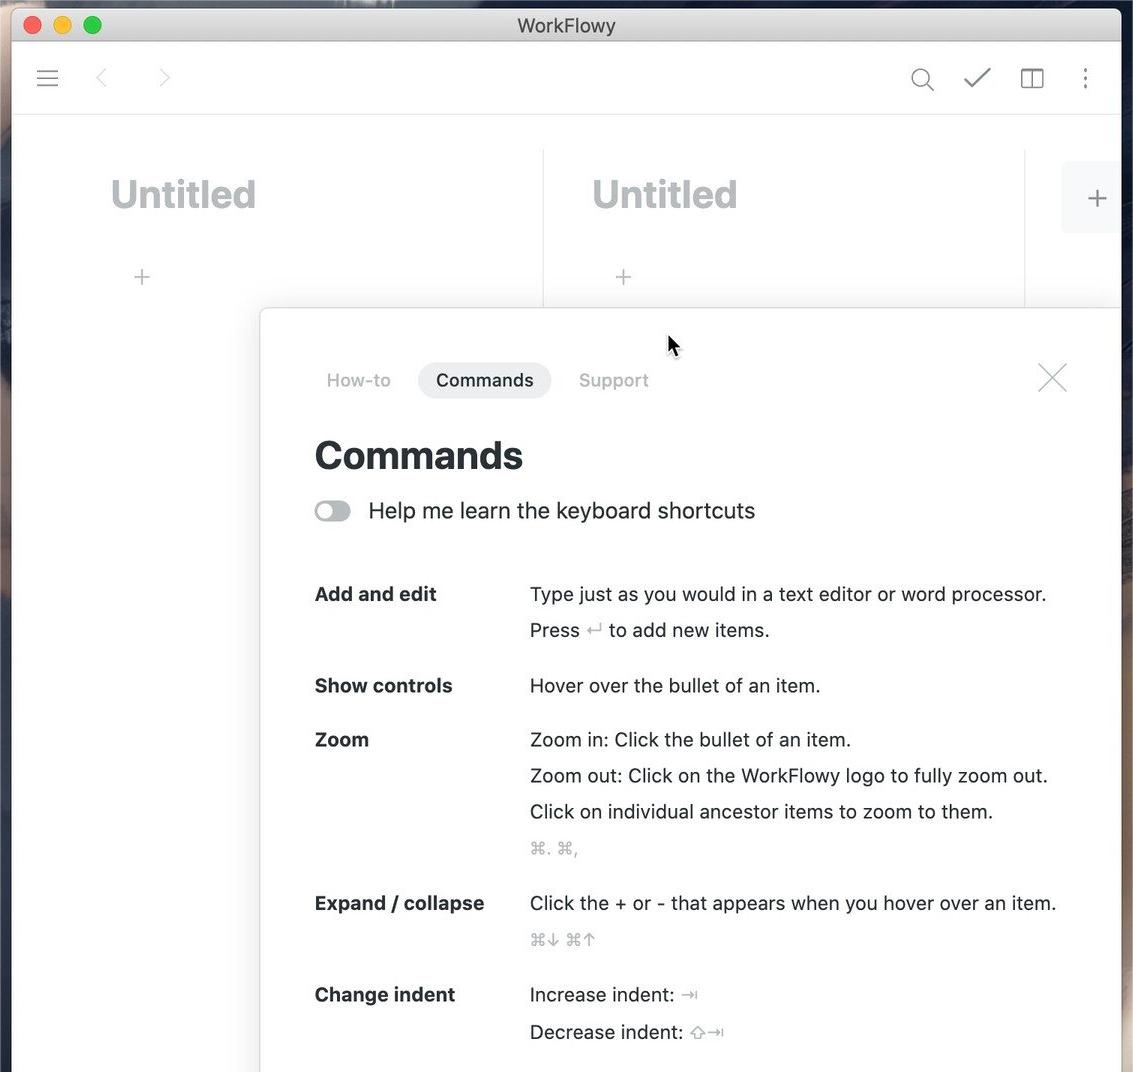The width and height of the screenshot is (1133, 1073).
Task: Click 'Click the + or -' description line
Action: tap(793, 903)
